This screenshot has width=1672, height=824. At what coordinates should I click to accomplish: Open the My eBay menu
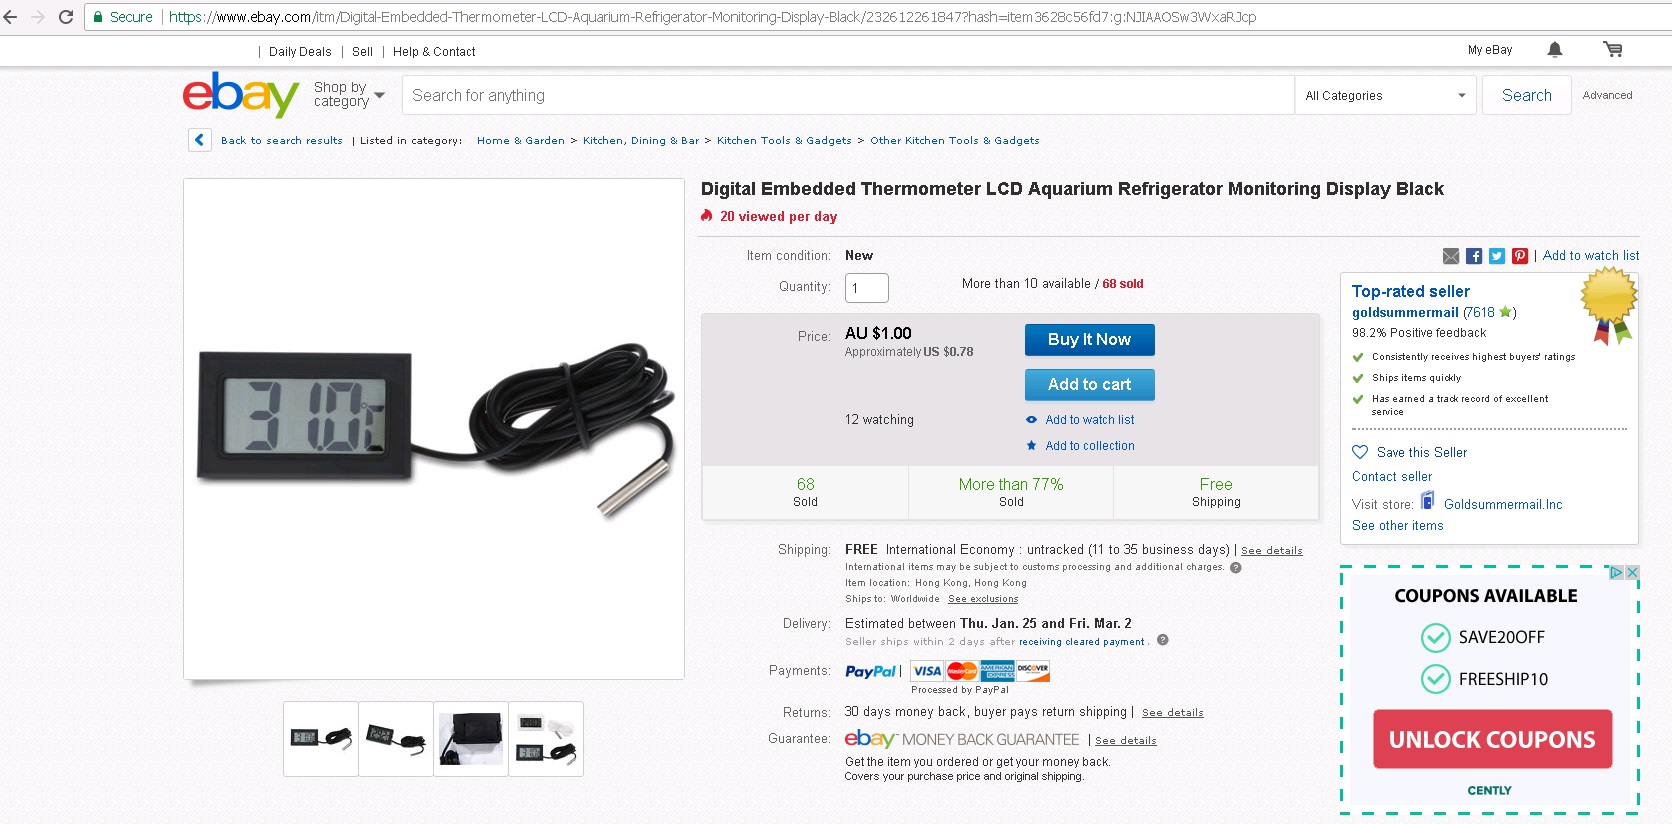point(1489,50)
